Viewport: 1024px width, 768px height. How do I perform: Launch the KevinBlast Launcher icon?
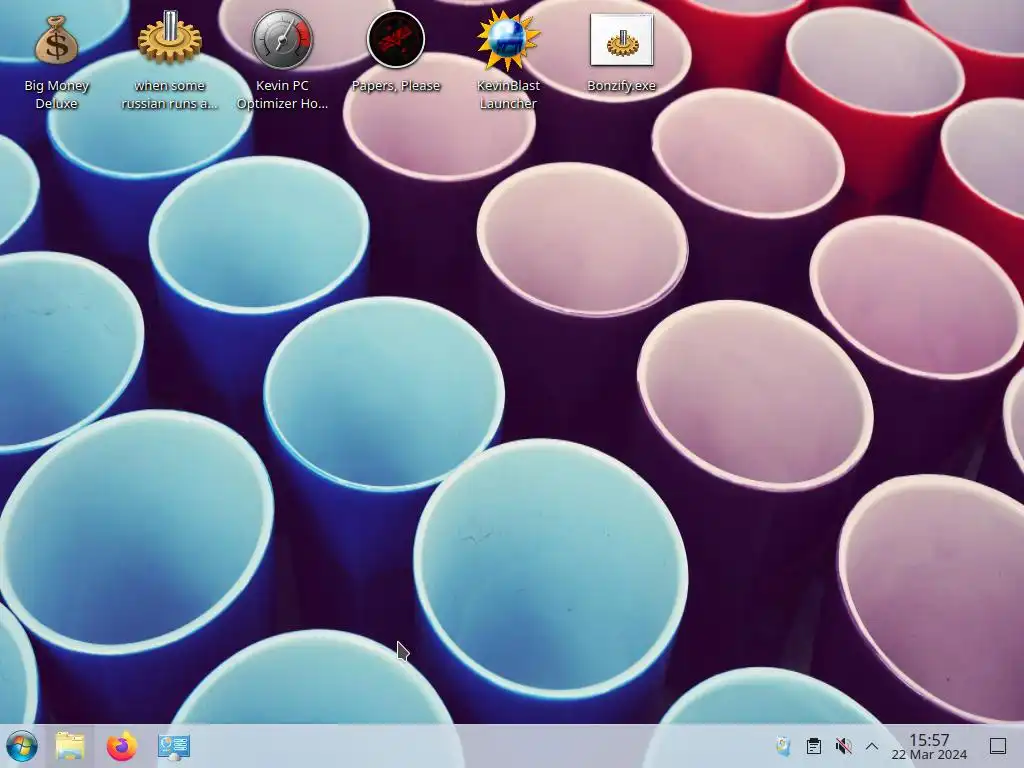(x=508, y=40)
